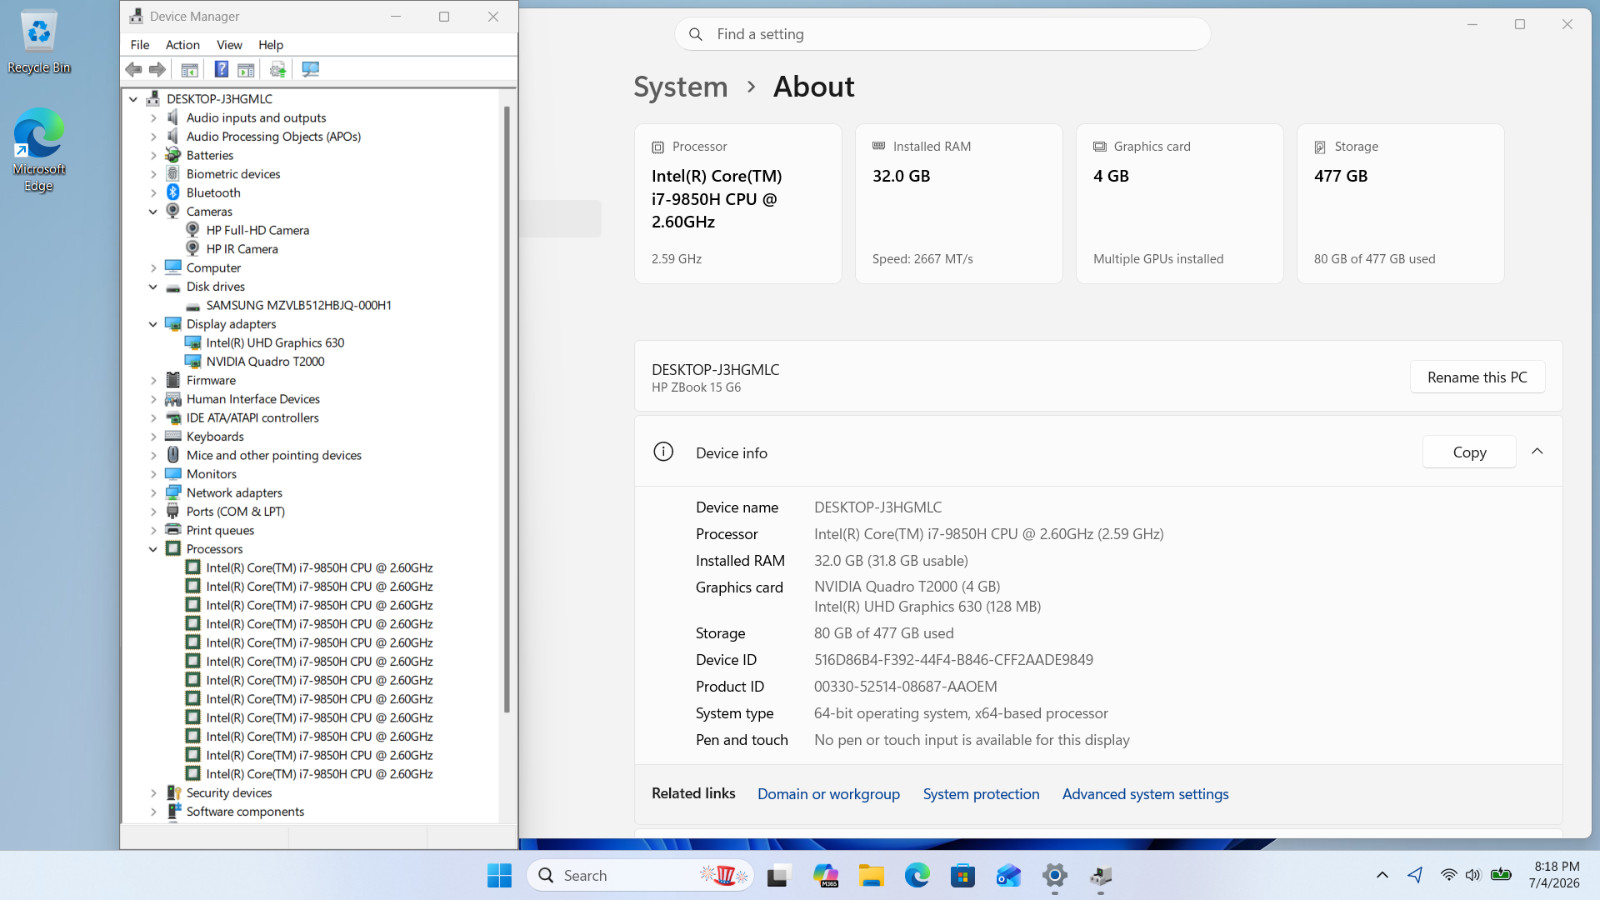The width and height of the screenshot is (1600, 900).
Task: Open Help via the blue question mark icon
Action: 221,69
